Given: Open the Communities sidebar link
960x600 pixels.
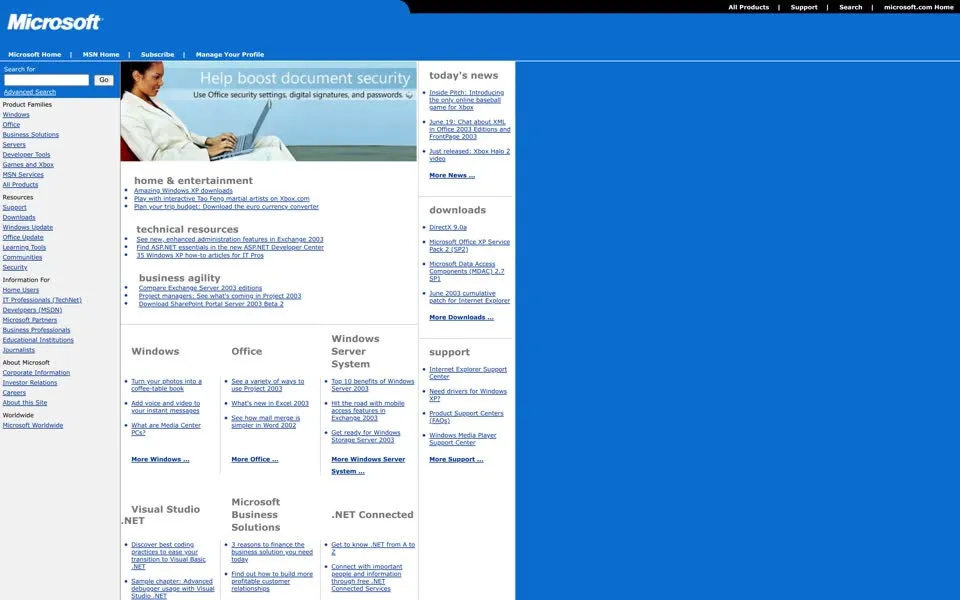Looking at the screenshot, I should (x=22, y=257).
